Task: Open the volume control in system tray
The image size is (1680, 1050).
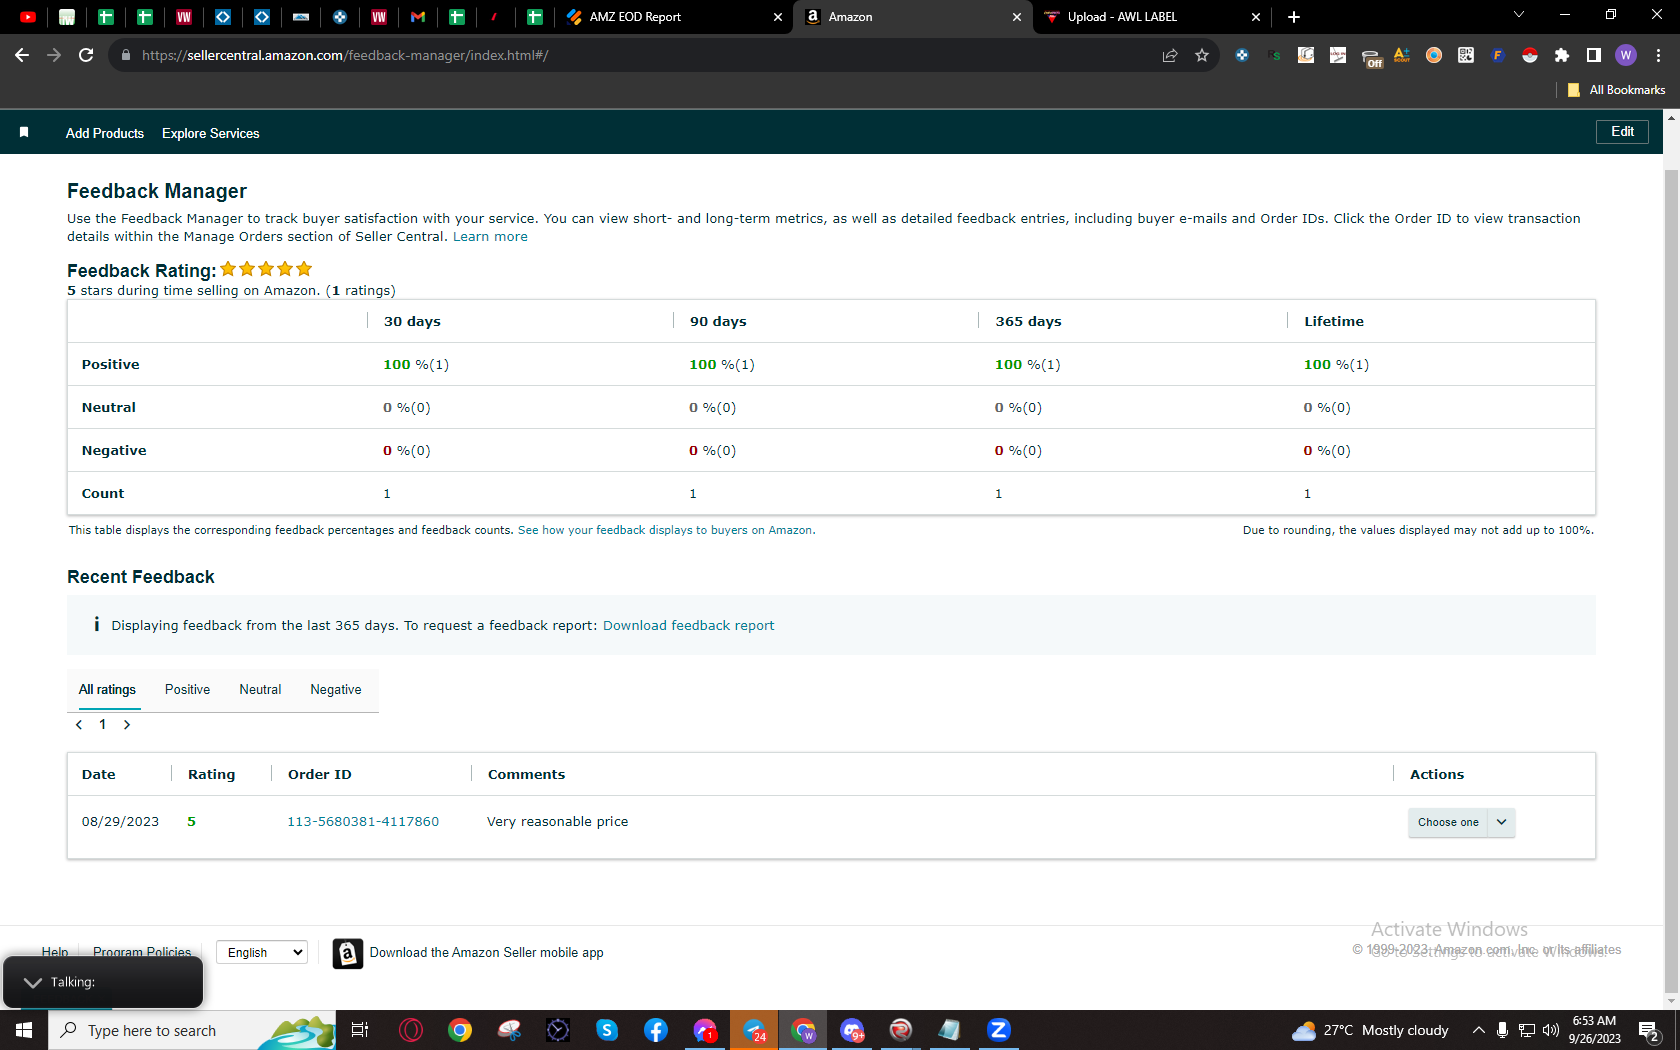Action: pyautogui.click(x=1551, y=1030)
